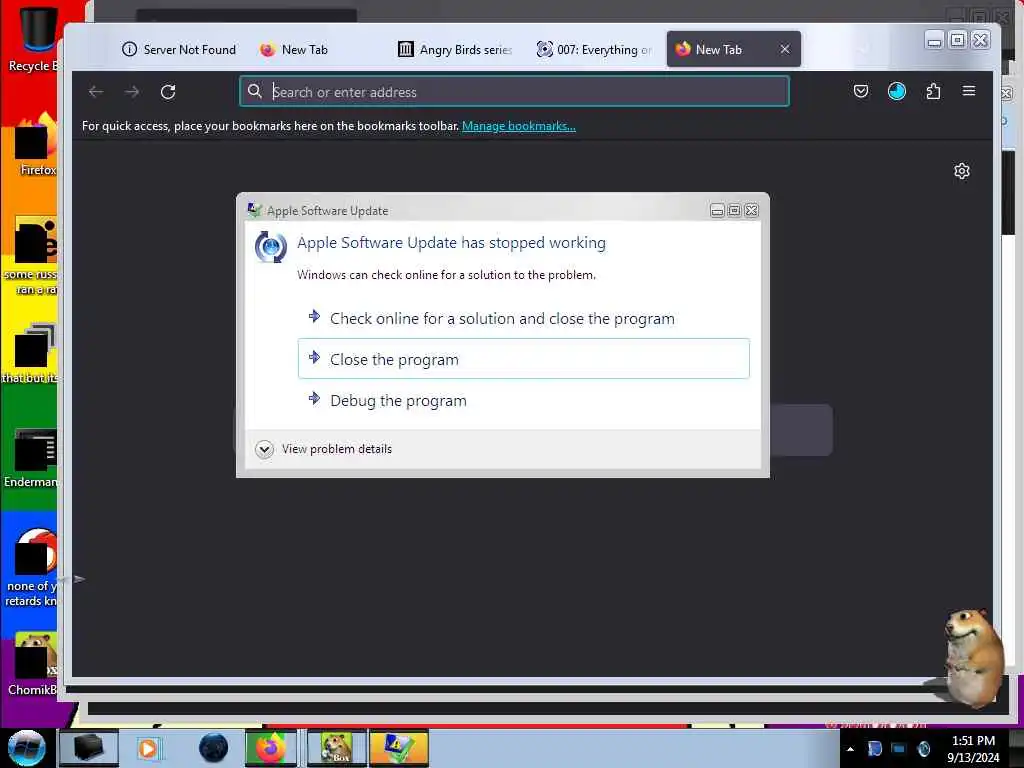Click the Apple Software Update dialog icon
This screenshot has height=768, width=1024.
coord(254,210)
